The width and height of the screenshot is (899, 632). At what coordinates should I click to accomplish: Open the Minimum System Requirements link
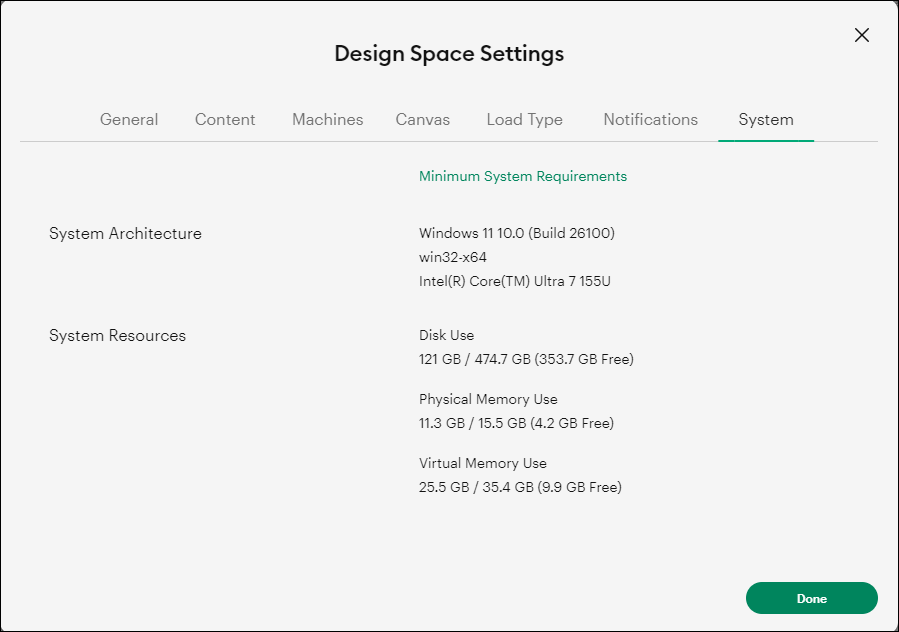(523, 176)
